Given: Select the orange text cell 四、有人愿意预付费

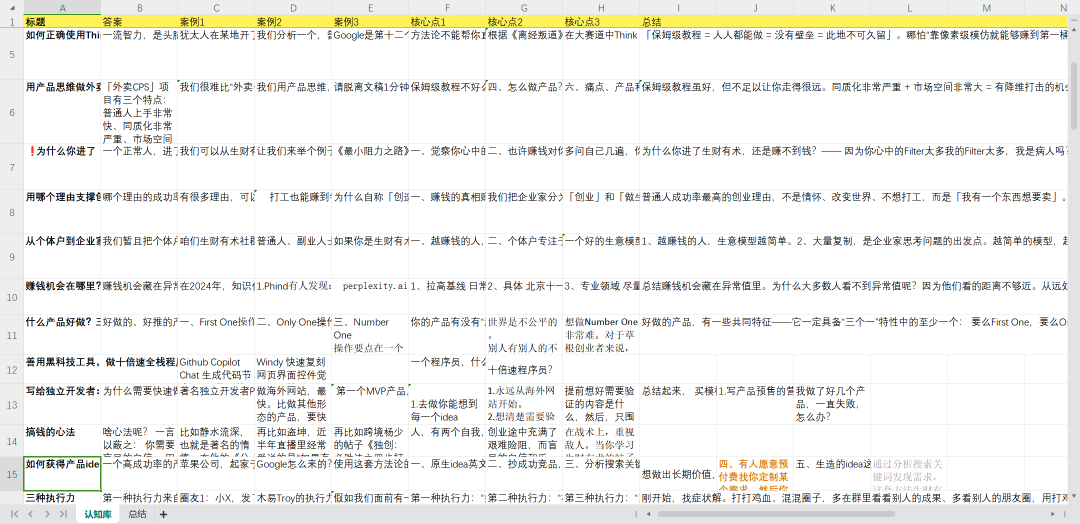Looking at the screenshot, I should coord(755,474).
